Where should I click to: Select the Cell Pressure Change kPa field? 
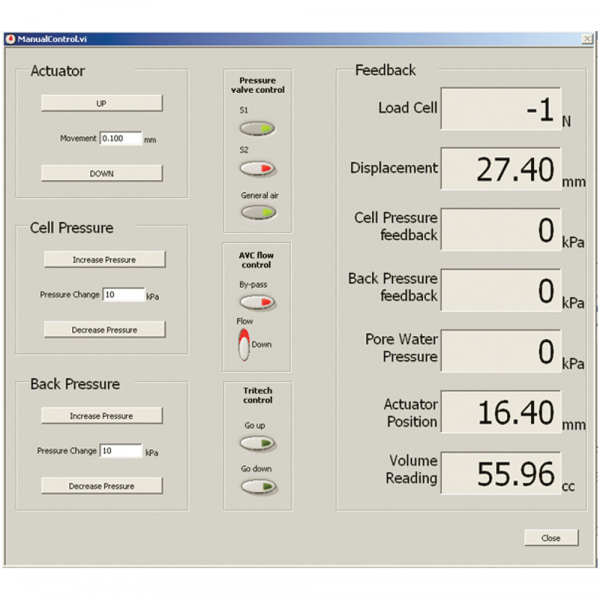click(x=123, y=295)
